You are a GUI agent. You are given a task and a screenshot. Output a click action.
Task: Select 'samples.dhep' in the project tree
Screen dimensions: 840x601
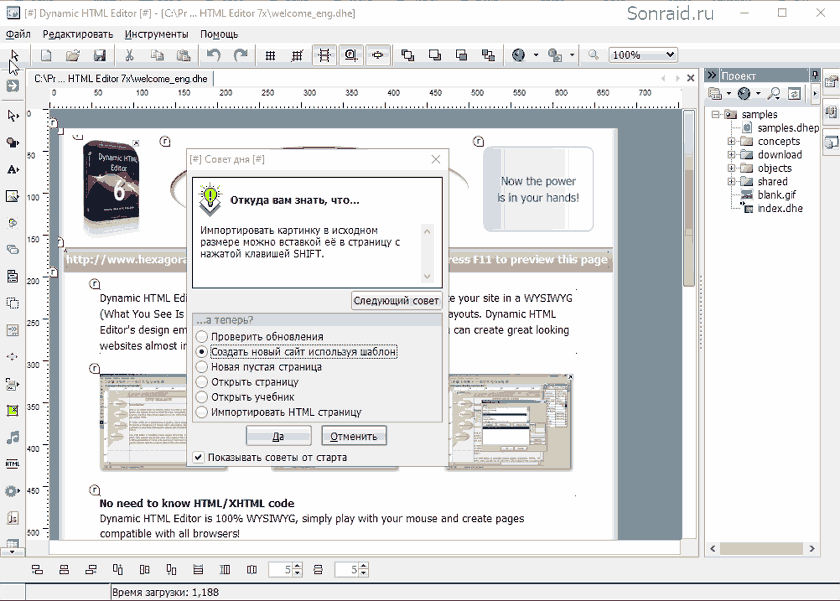coord(788,128)
